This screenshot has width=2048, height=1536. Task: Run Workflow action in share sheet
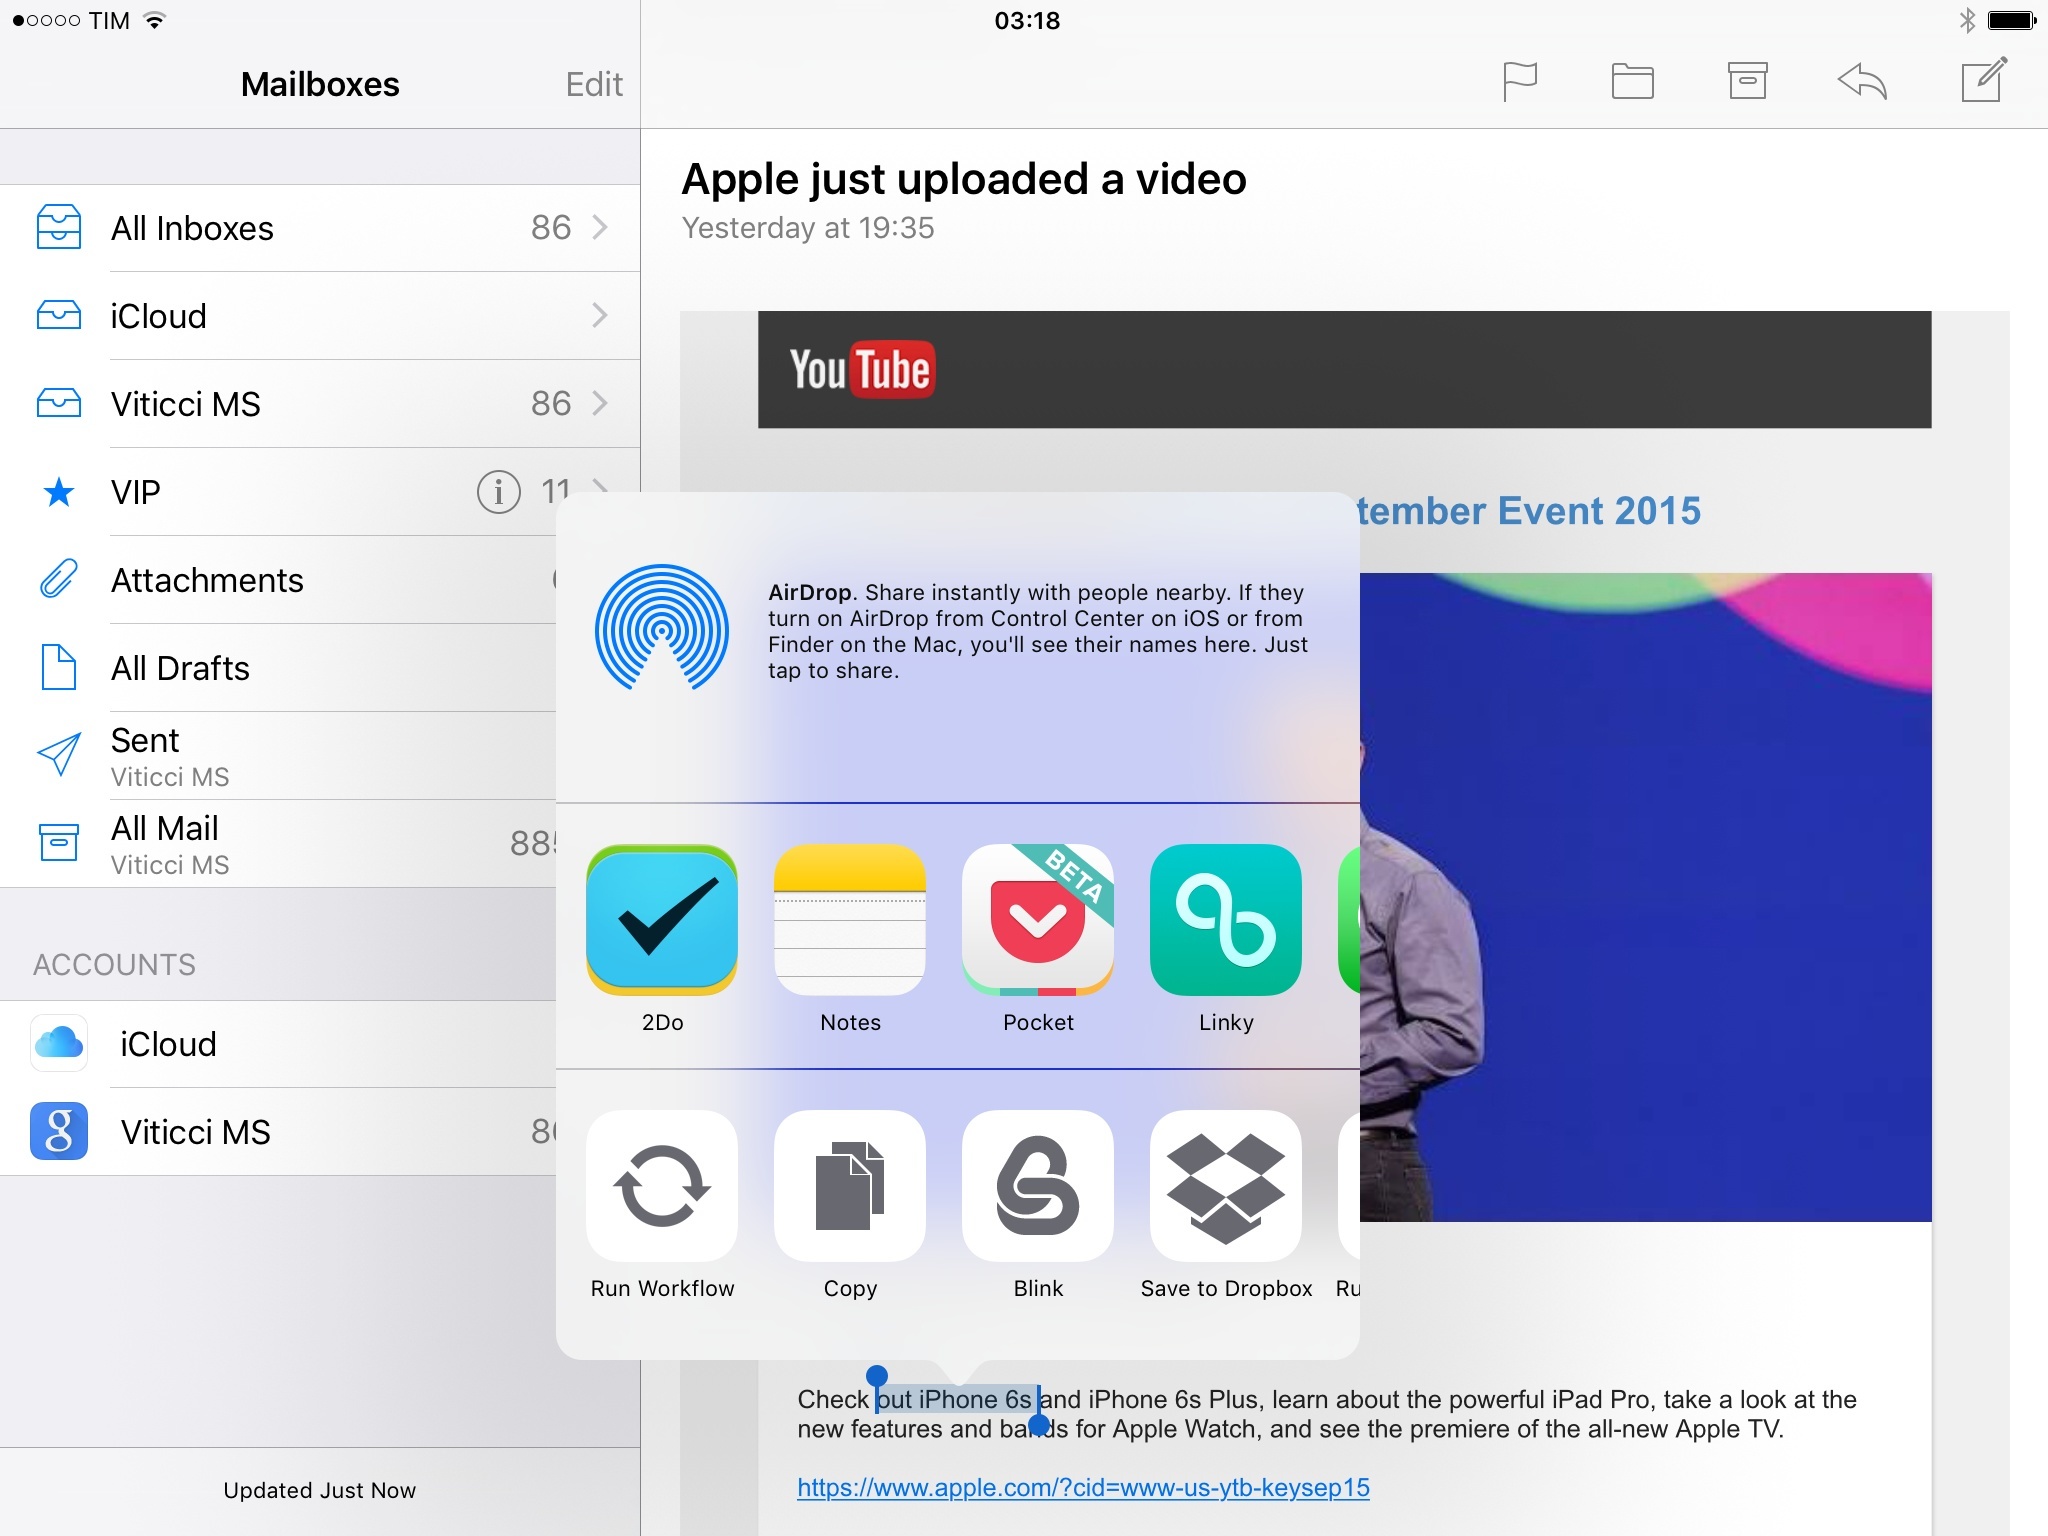click(662, 1186)
